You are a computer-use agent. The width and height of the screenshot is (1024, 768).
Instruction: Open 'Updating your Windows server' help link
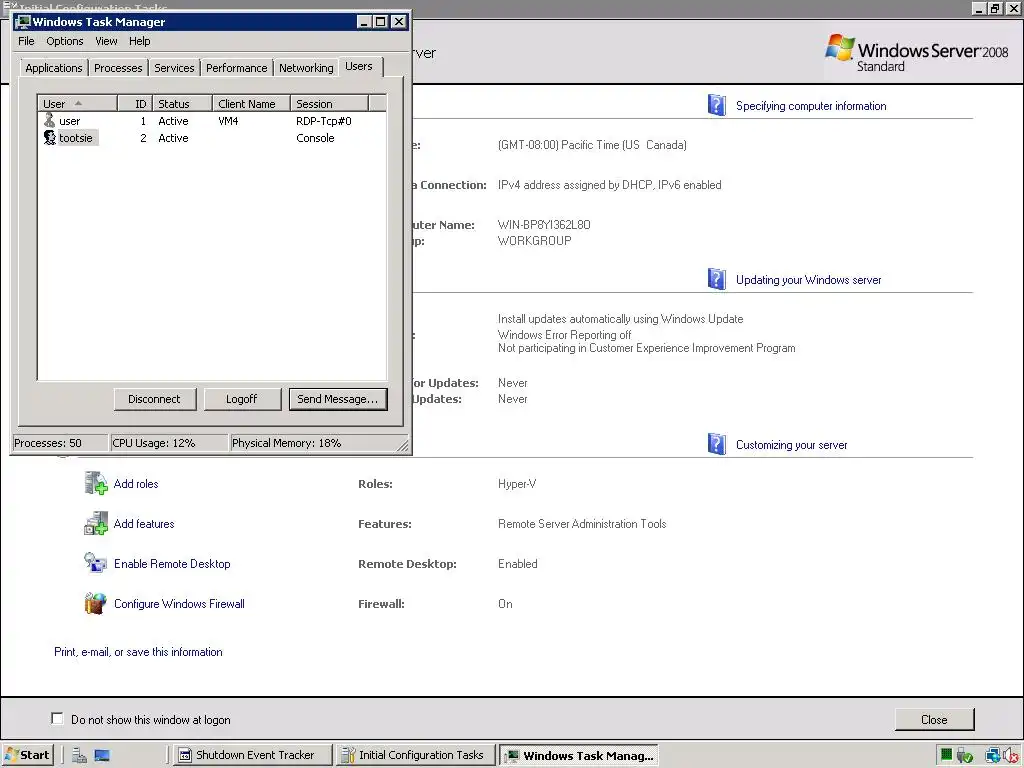(808, 280)
